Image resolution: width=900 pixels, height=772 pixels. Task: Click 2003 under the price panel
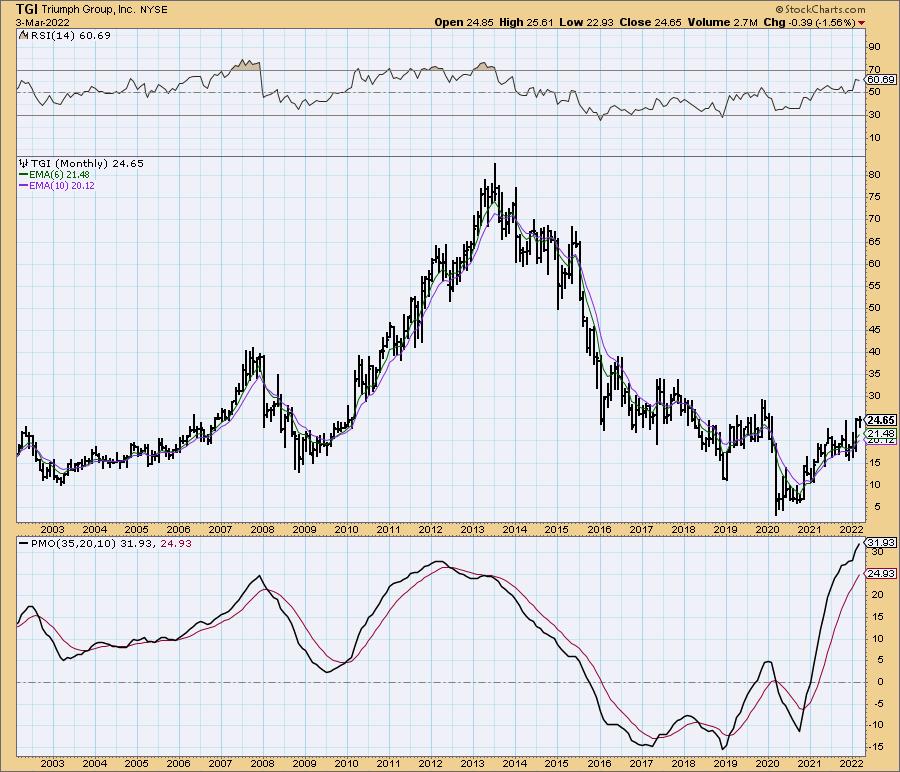click(x=52, y=529)
